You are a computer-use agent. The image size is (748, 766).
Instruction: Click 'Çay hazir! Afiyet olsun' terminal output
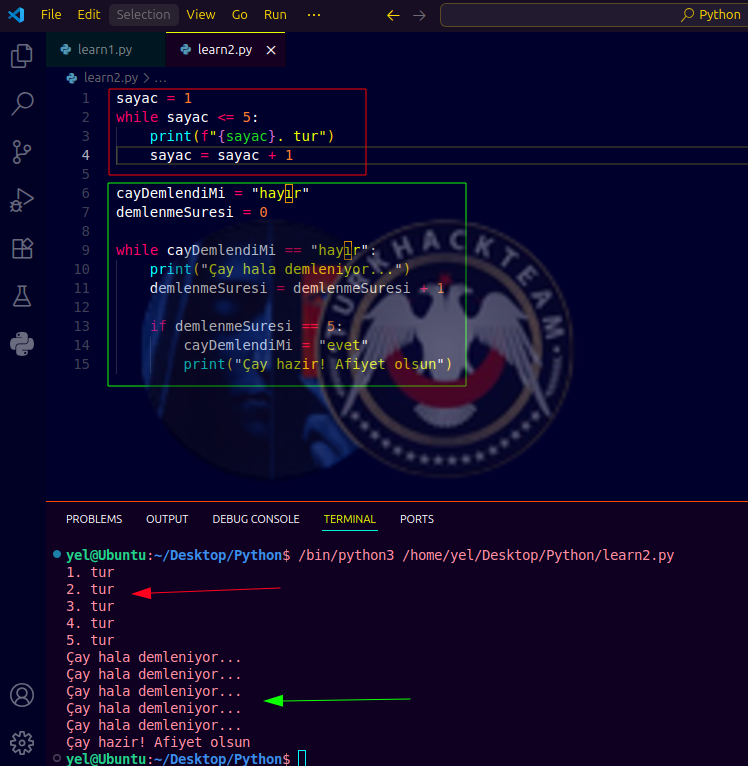tap(158, 742)
